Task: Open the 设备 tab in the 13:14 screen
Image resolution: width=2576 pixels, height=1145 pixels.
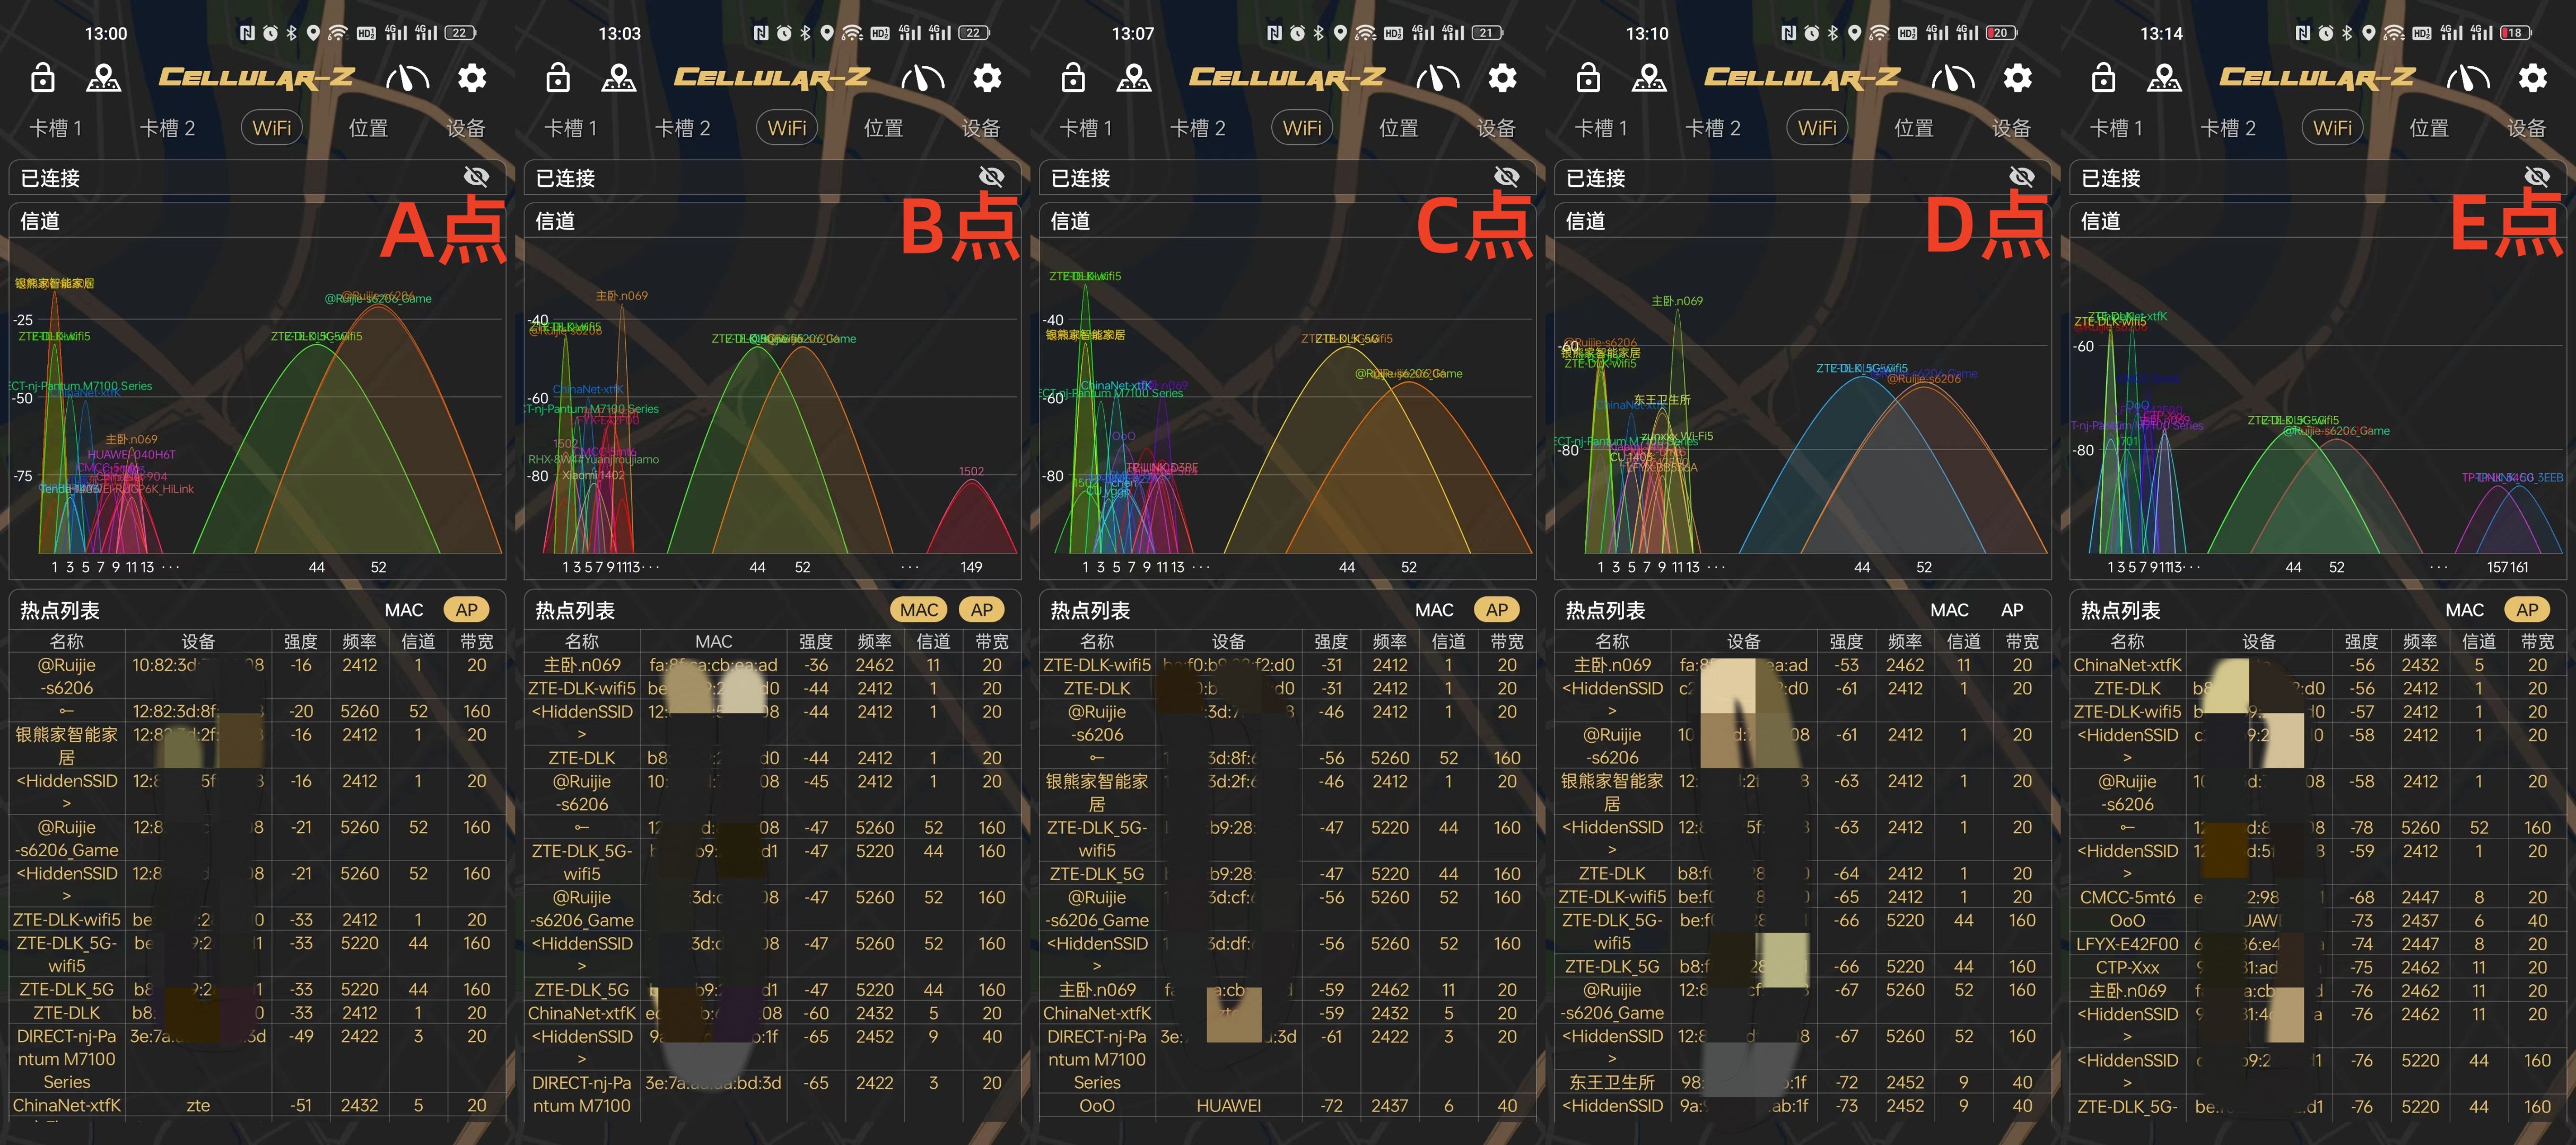Action: (2526, 128)
